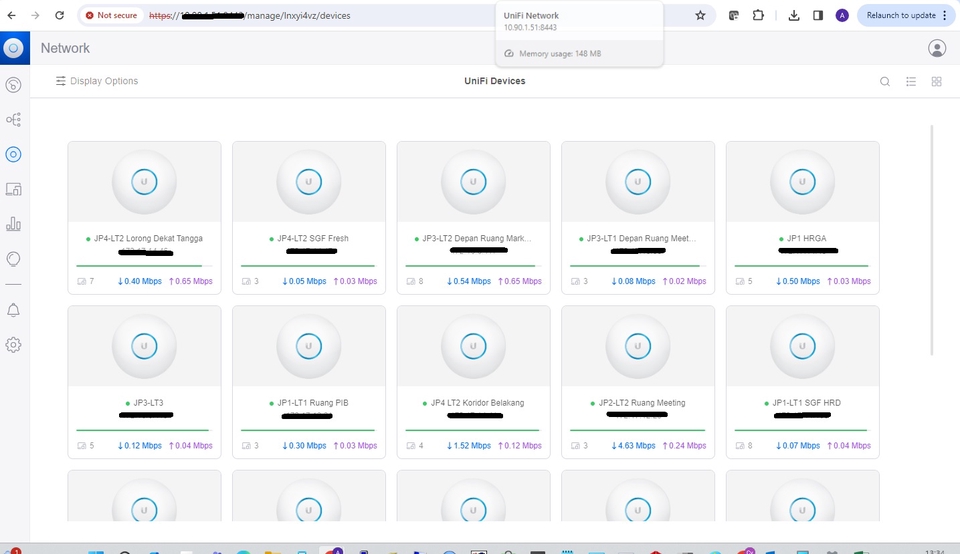Open the Settings gear icon in the sidebar

click(x=13, y=345)
